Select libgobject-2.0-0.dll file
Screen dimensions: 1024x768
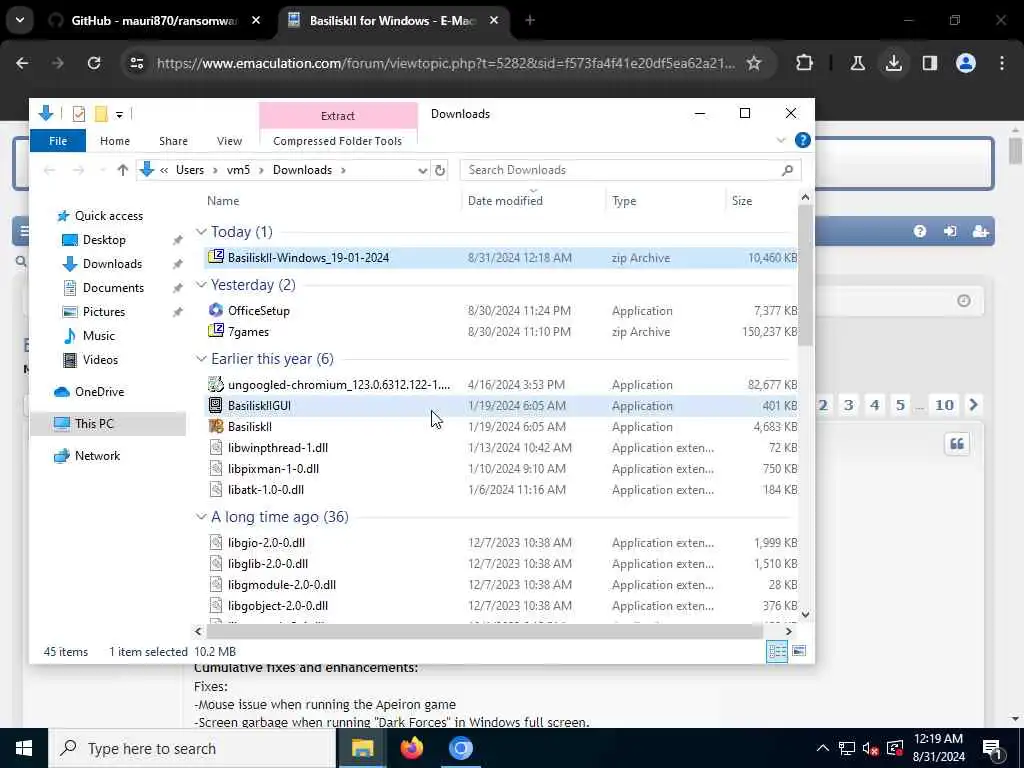278,605
